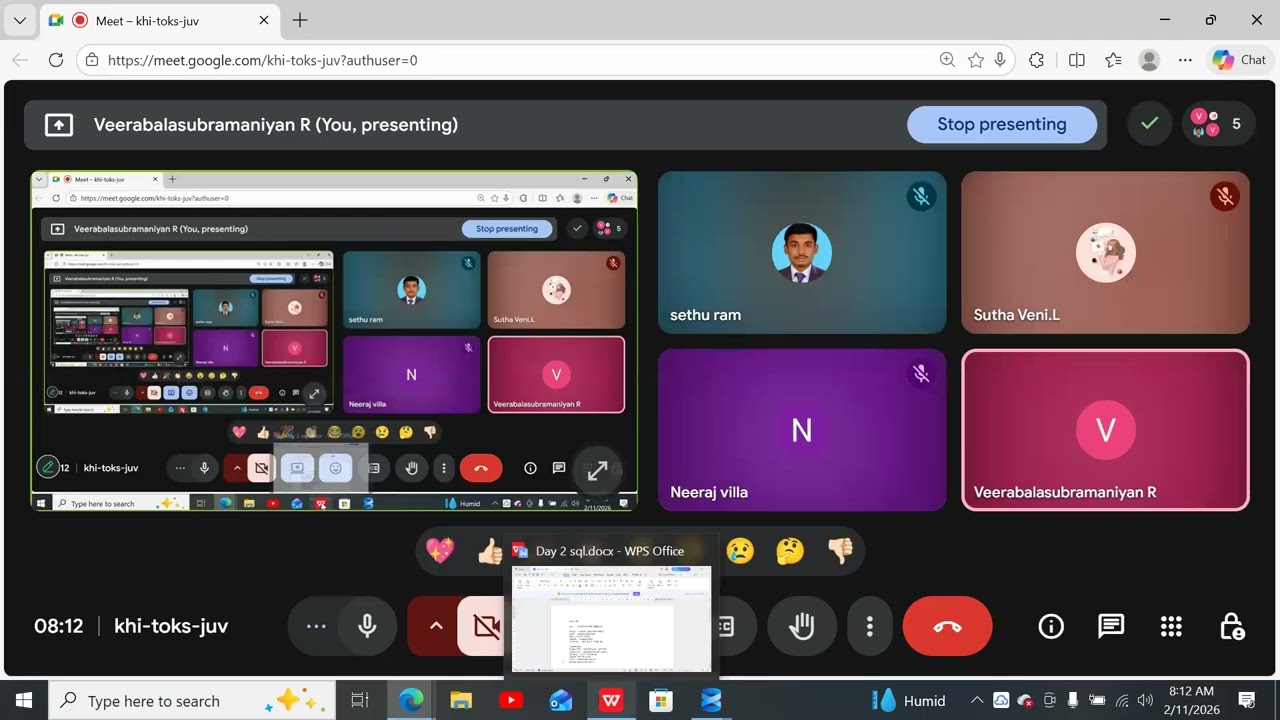Open zoom control in address bar
The width and height of the screenshot is (1280, 720).
(947, 60)
